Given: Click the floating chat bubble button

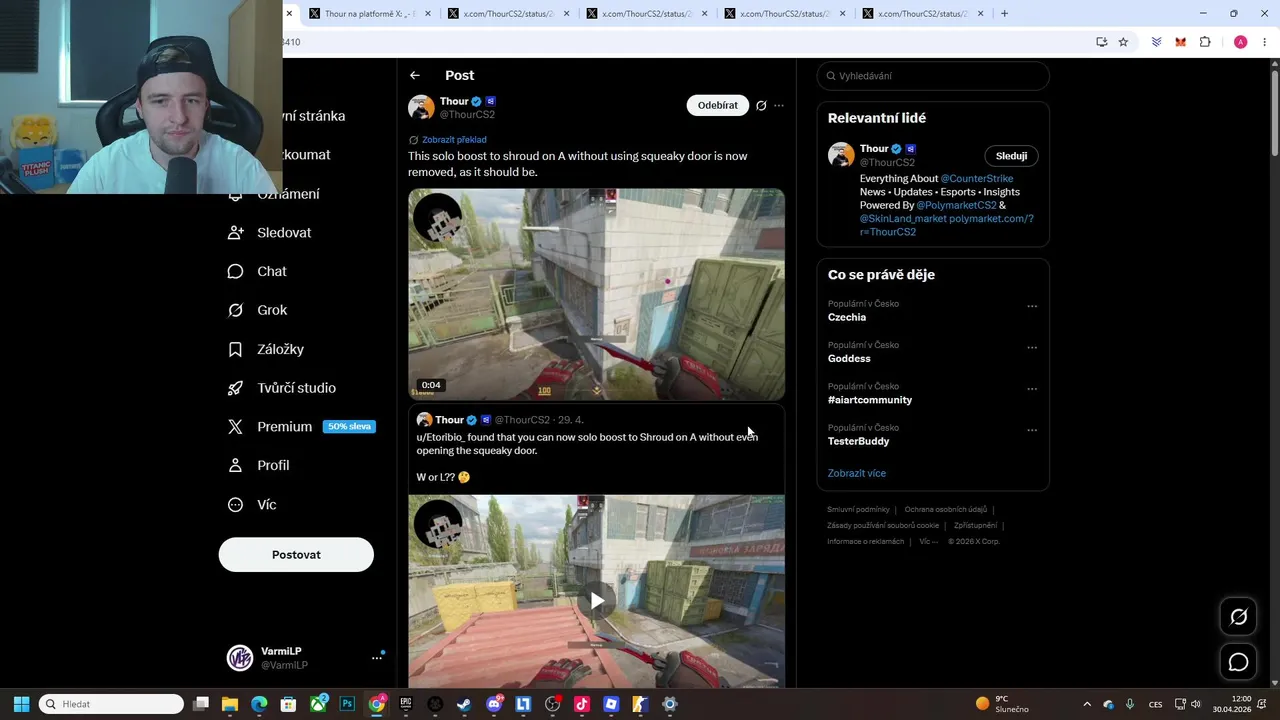Looking at the screenshot, I should point(1238,662).
